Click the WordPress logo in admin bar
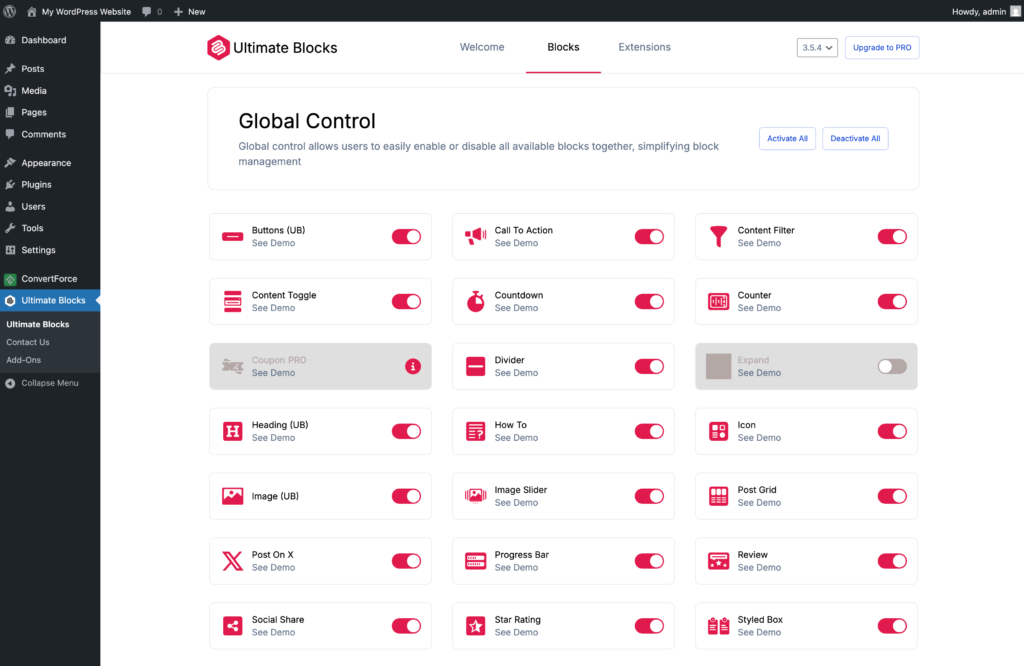The image size is (1024, 666). tap(11, 11)
